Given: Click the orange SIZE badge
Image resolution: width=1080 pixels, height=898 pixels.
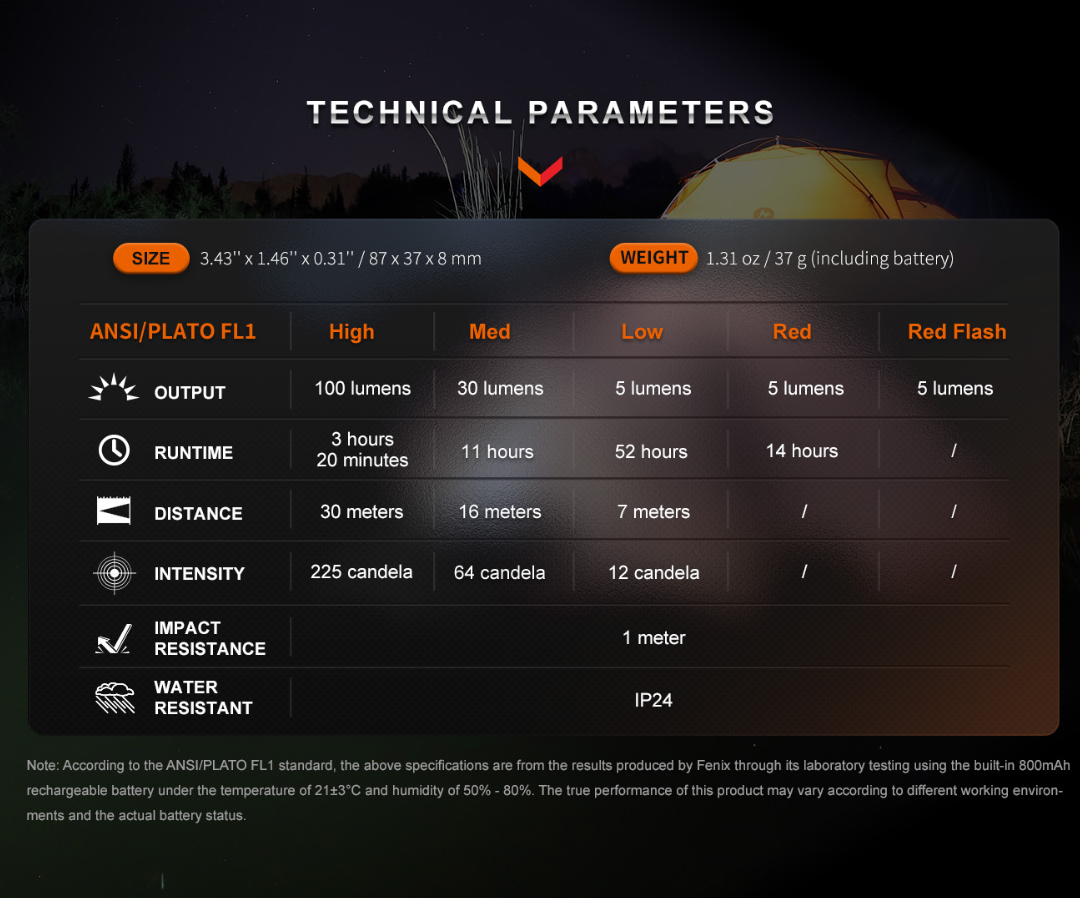Looking at the screenshot, I should click(x=151, y=258).
